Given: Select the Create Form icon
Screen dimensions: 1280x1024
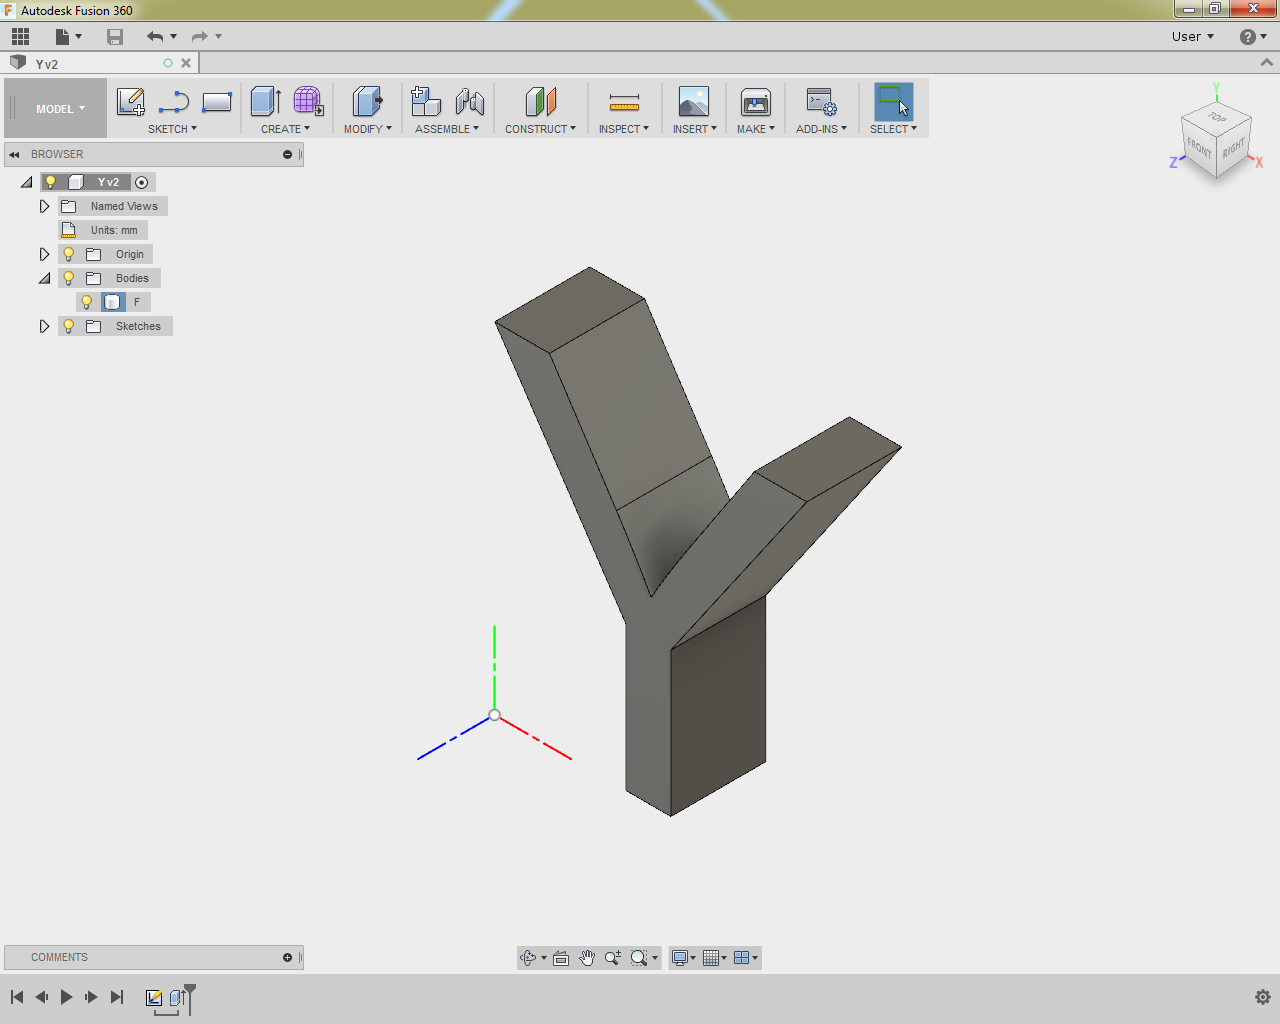Looking at the screenshot, I should pyautogui.click(x=308, y=101).
